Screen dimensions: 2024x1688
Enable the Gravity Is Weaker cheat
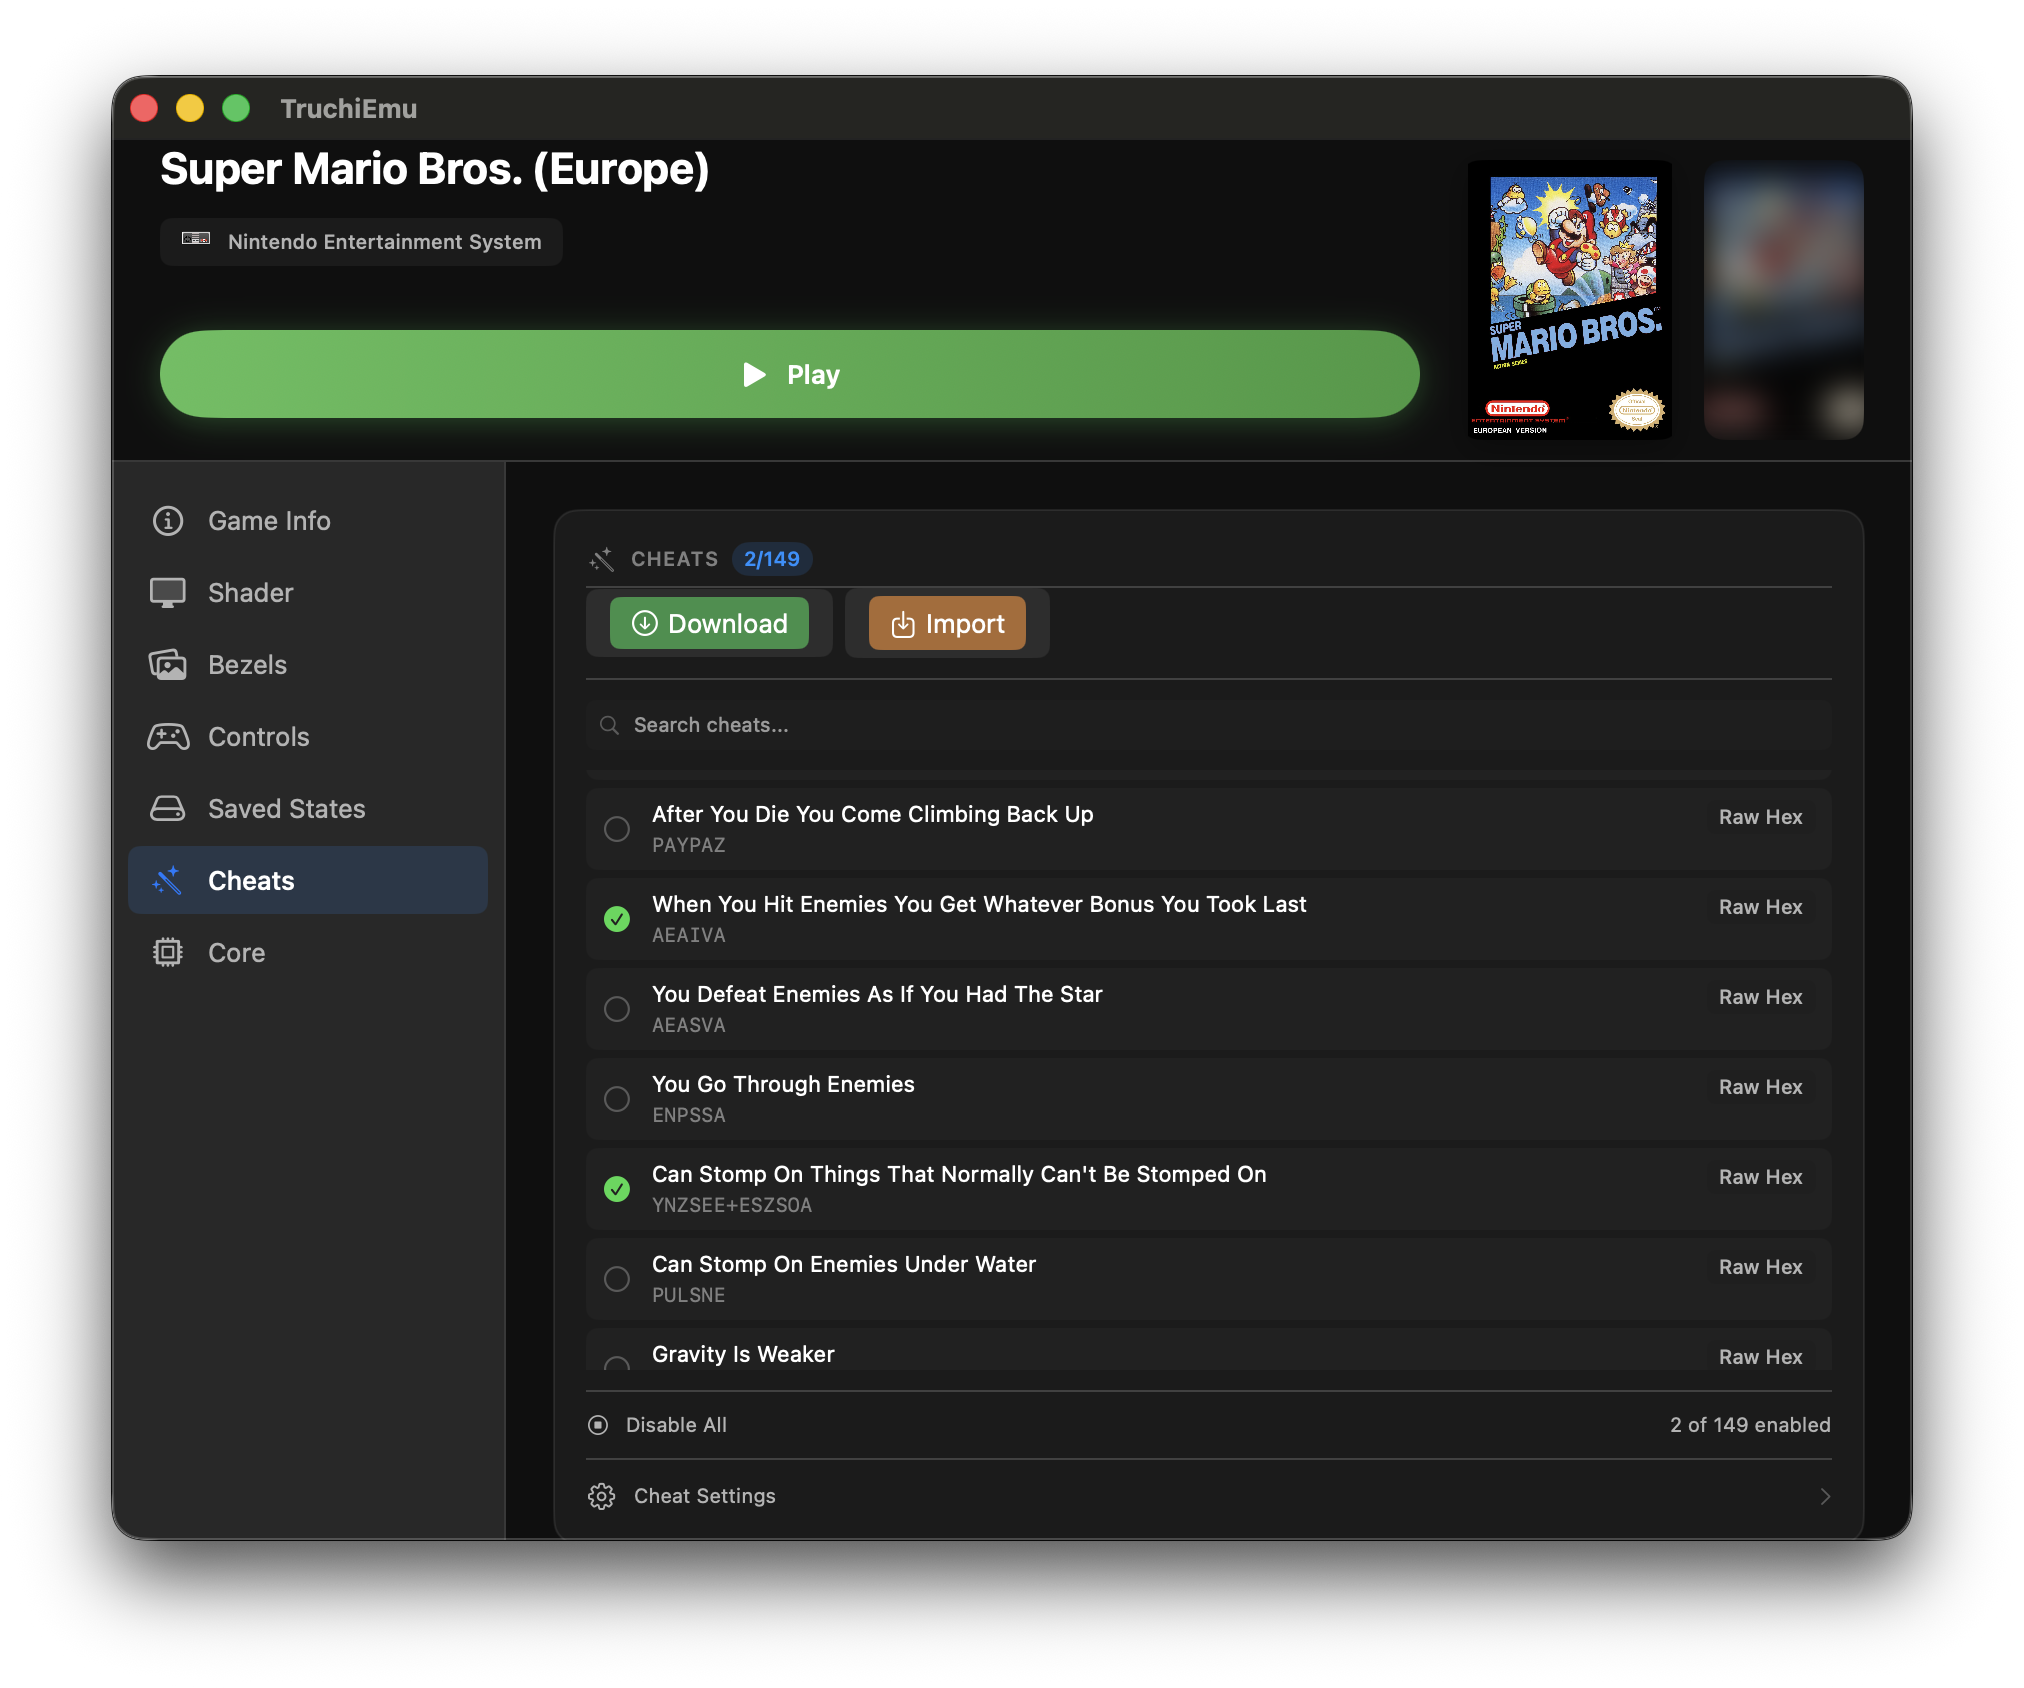coord(617,1363)
